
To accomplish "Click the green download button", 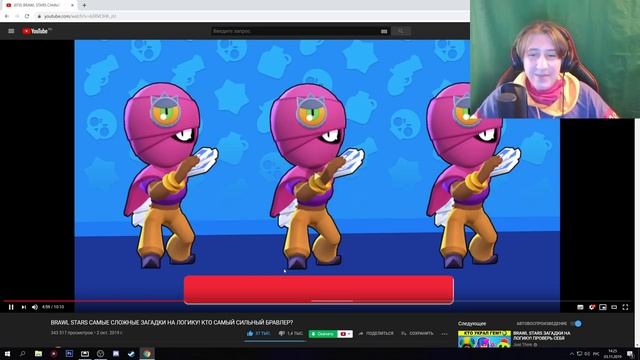I will [323, 334].
